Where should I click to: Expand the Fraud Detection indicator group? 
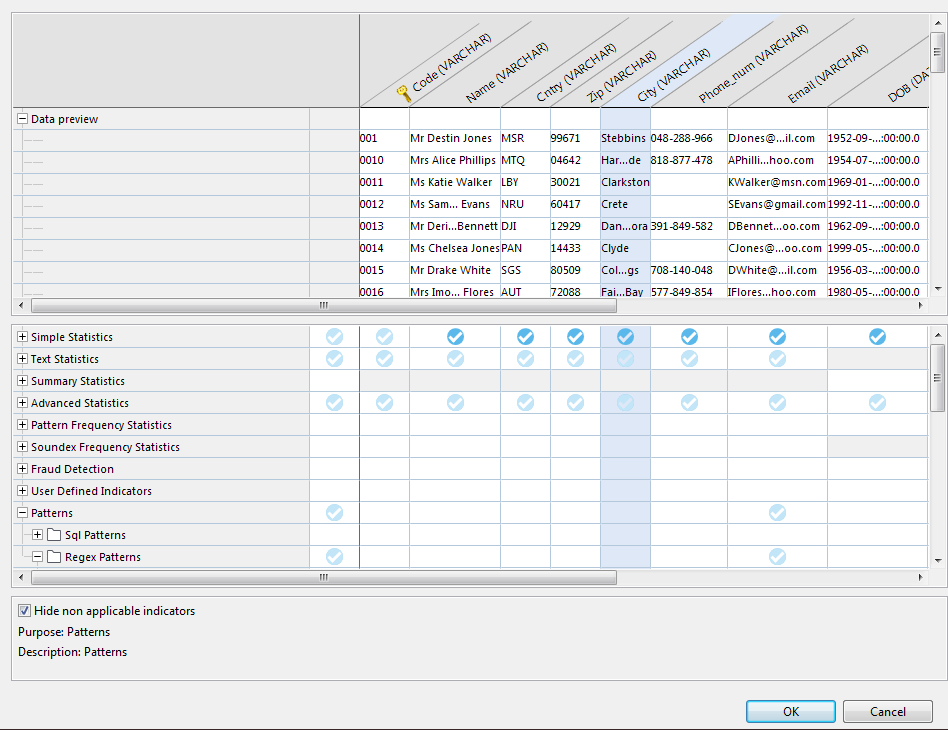22,469
